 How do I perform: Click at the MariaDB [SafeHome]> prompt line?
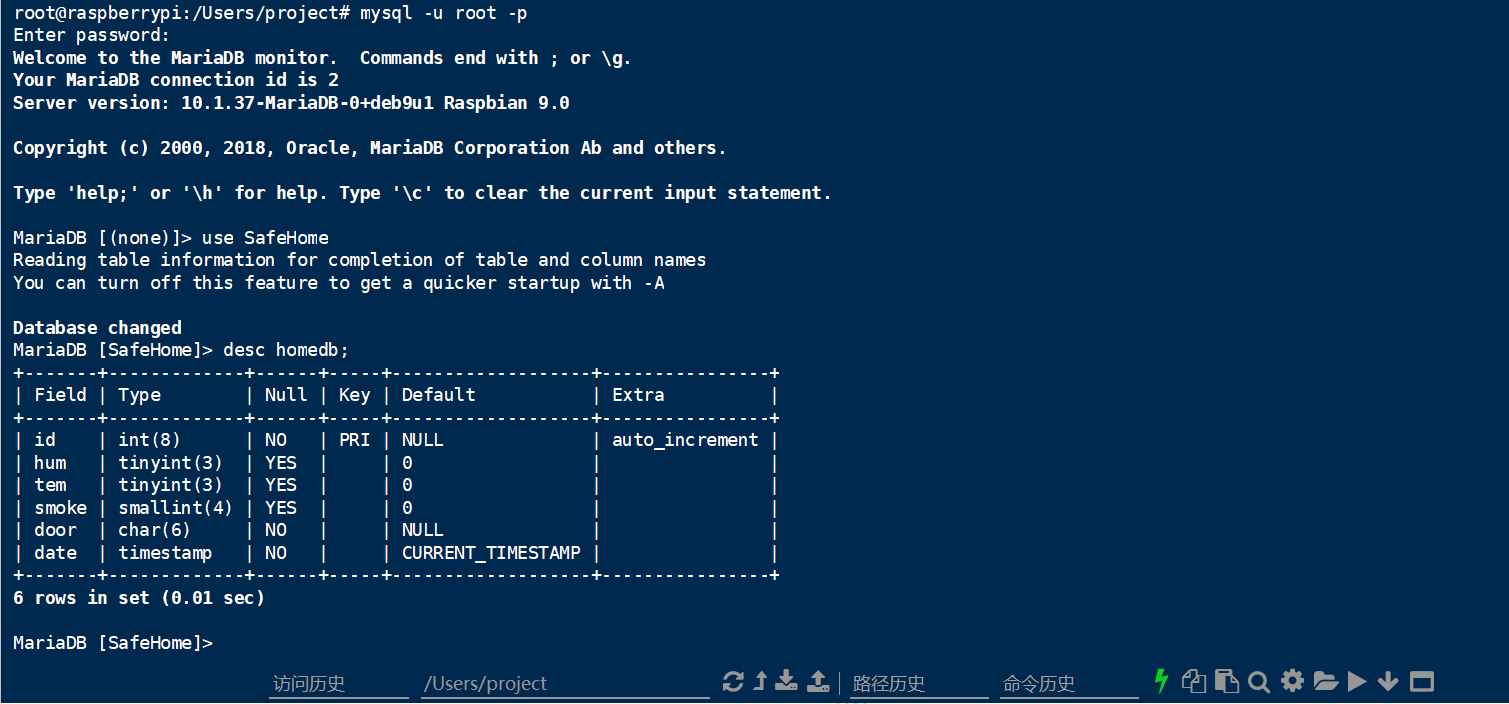113,643
